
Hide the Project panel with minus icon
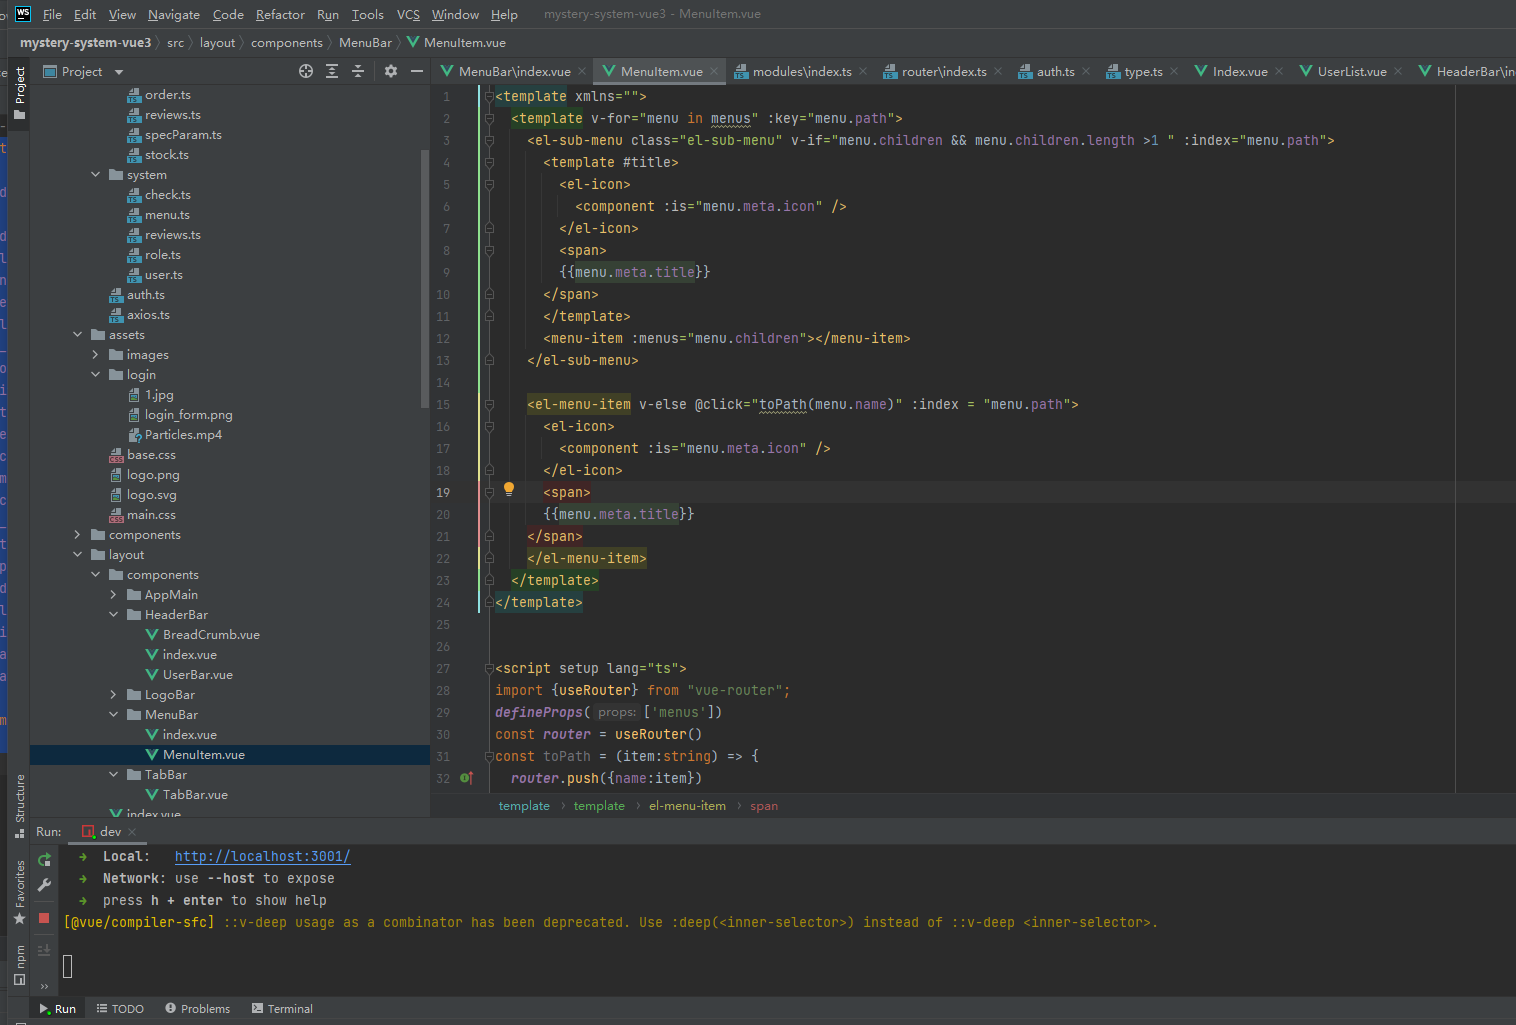417,71
